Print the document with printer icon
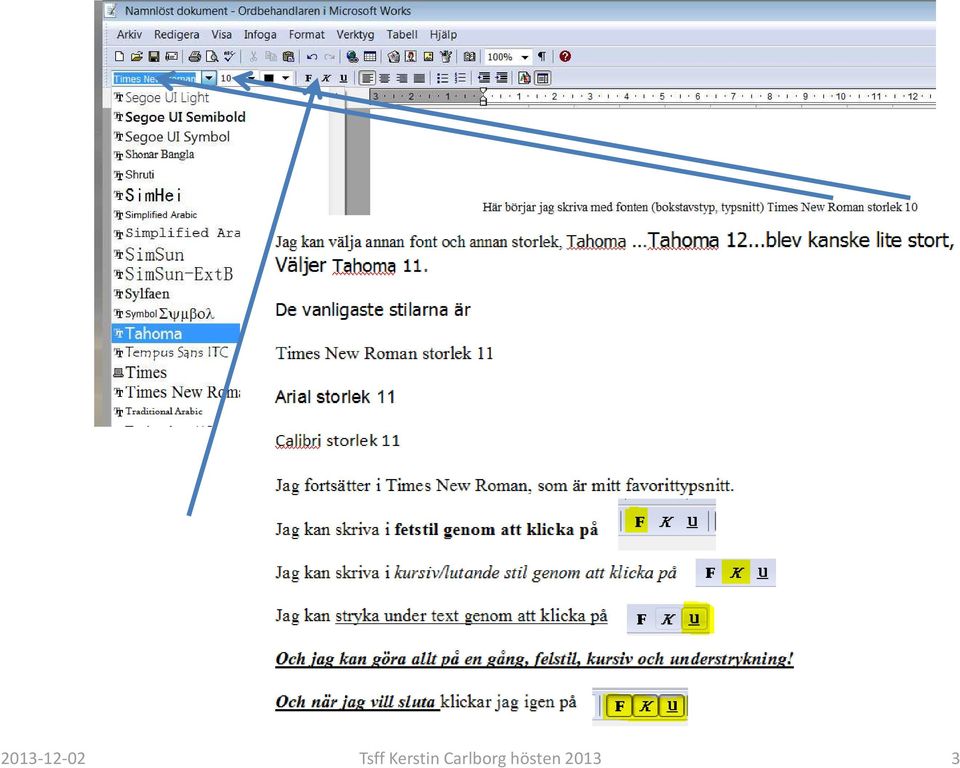The height and width of the screenshot is (768, 960). 195,56
